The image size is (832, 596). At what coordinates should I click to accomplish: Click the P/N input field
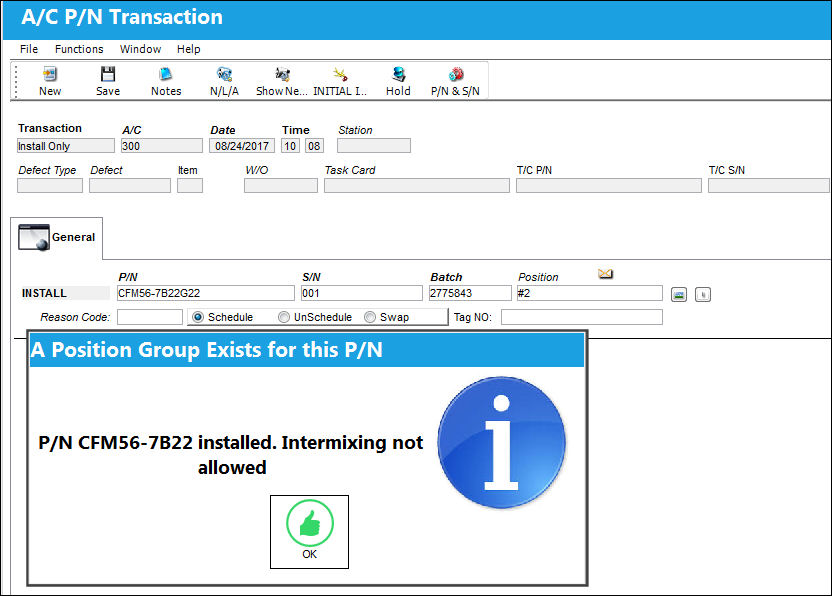pos(206,293)
